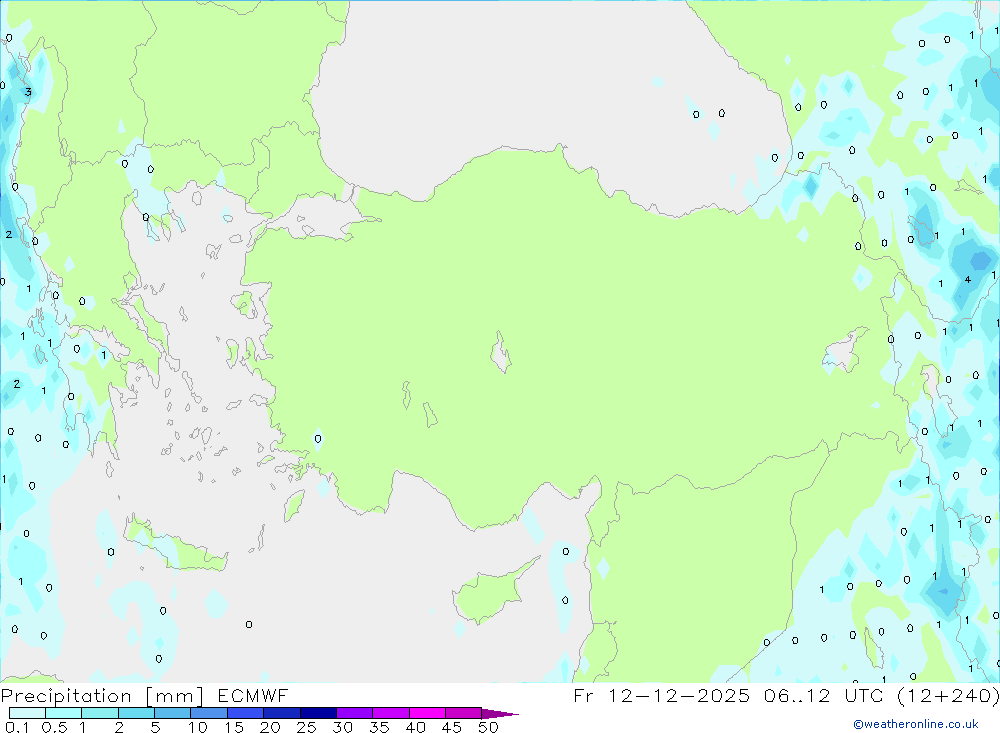Image resolution: width=1000 pixels, height=733 pixels.
Task: Click the '(12+240)' forecast step text
Action: coord(948,695)
